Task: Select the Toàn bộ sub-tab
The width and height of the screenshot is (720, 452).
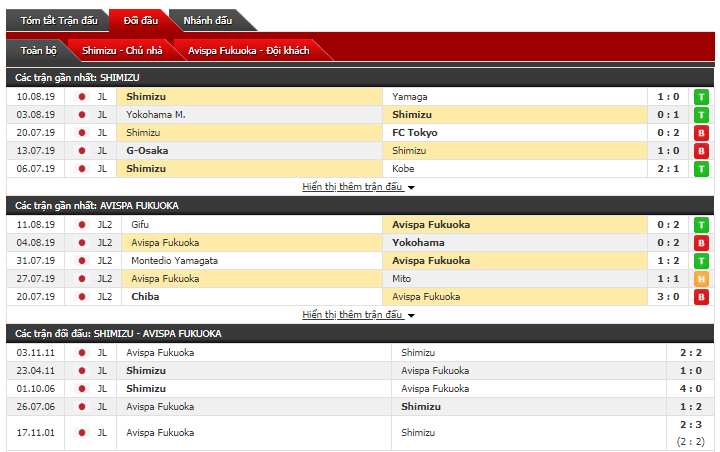Action: click(x=39, y=51)
